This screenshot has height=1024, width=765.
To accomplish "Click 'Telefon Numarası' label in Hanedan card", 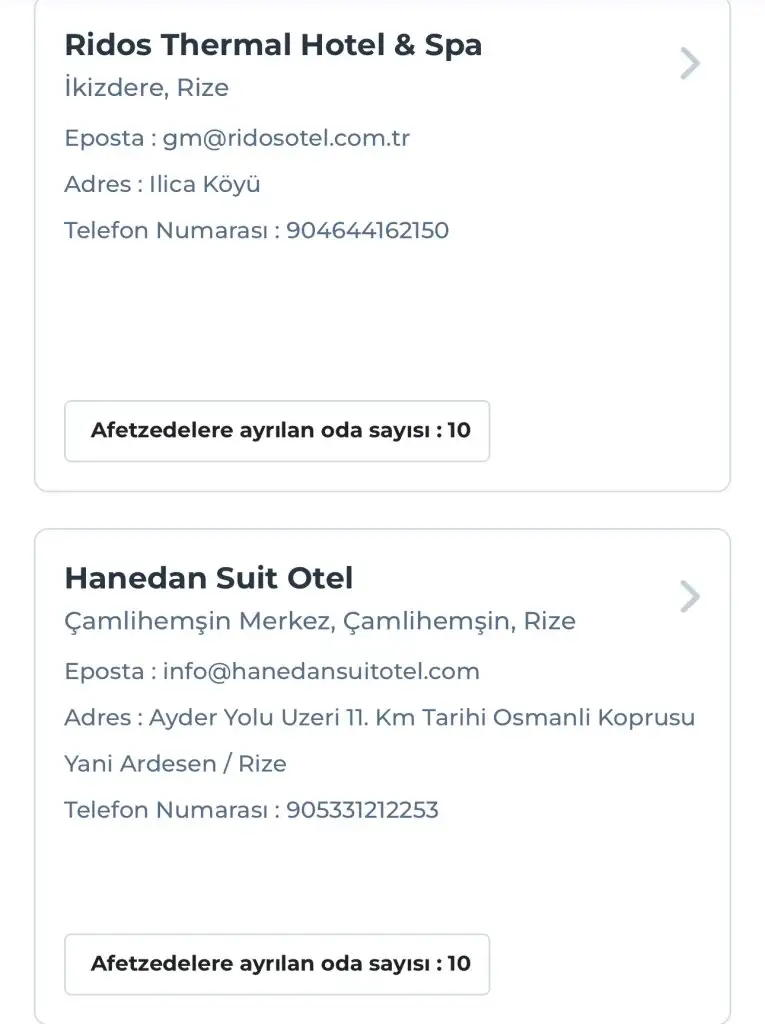I will (166, 810).
